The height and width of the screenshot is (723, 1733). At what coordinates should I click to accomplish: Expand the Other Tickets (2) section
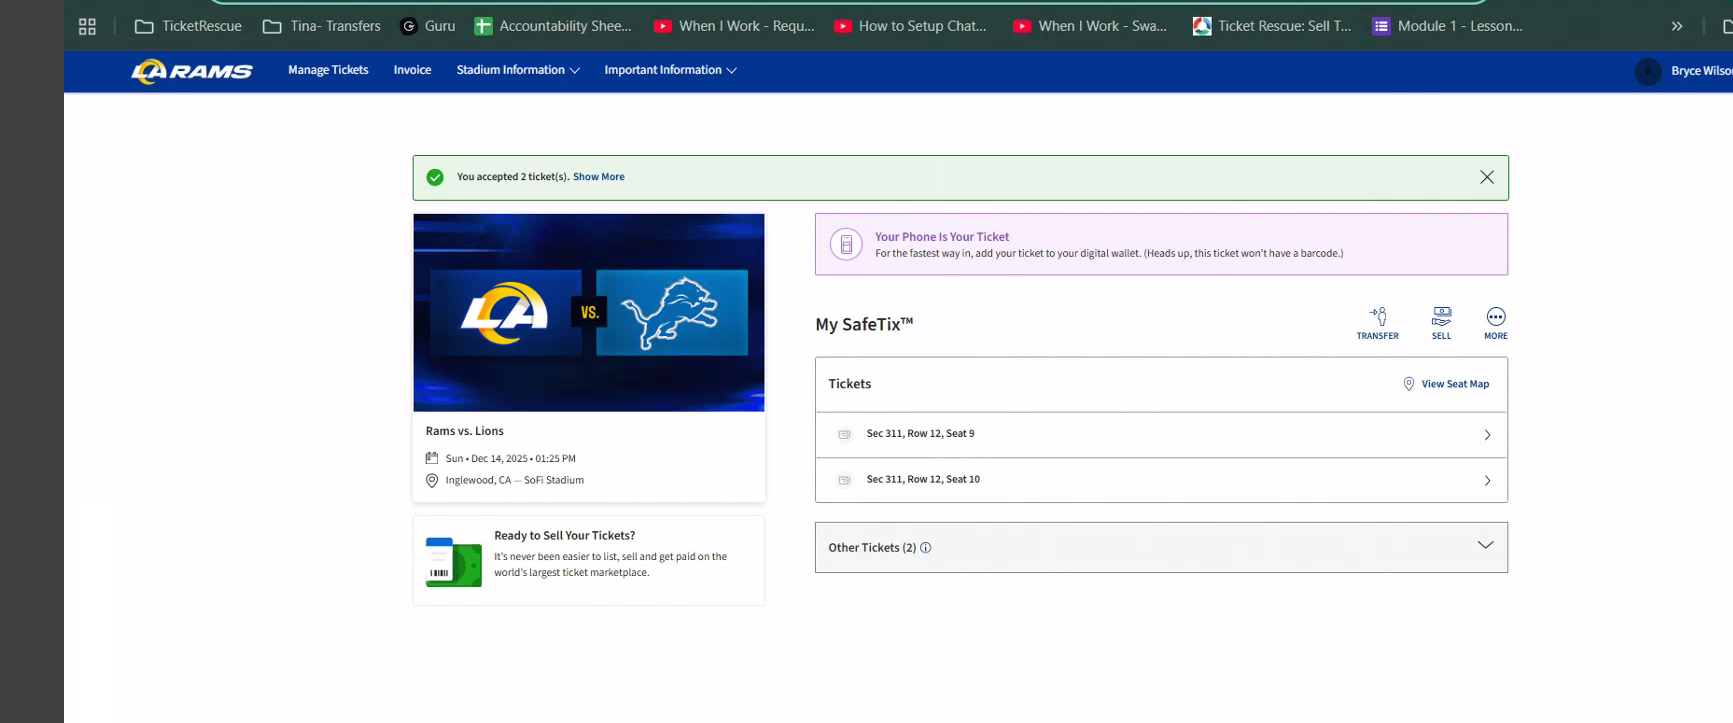tap(1161, 547)
